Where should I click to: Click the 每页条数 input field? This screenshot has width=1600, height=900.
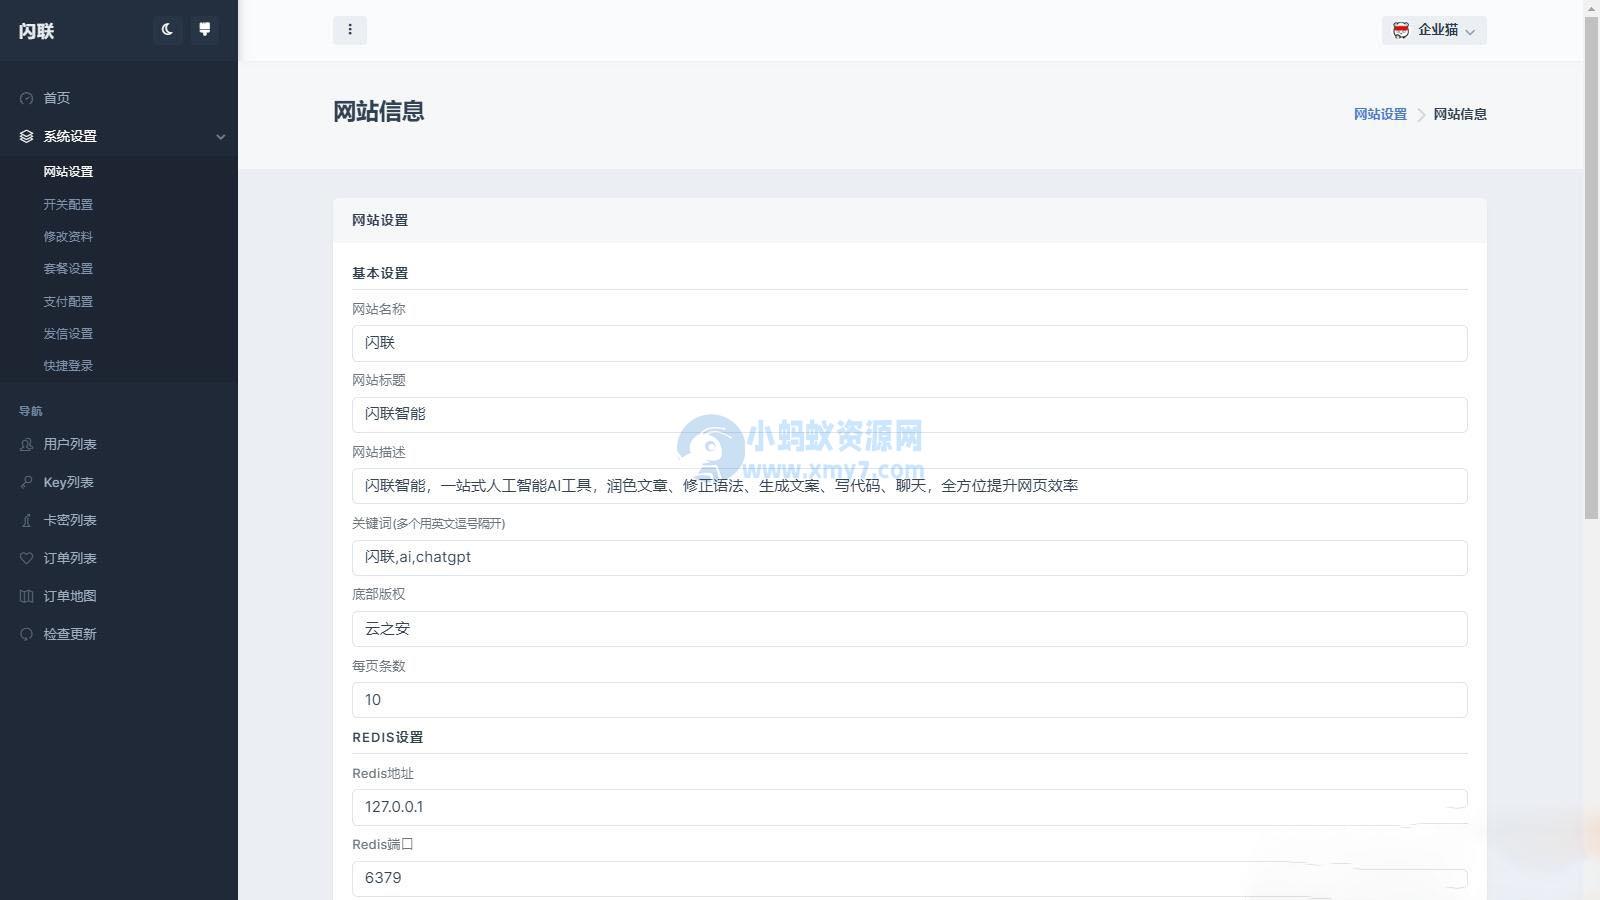pyautogui.click(x=909, y=700)
